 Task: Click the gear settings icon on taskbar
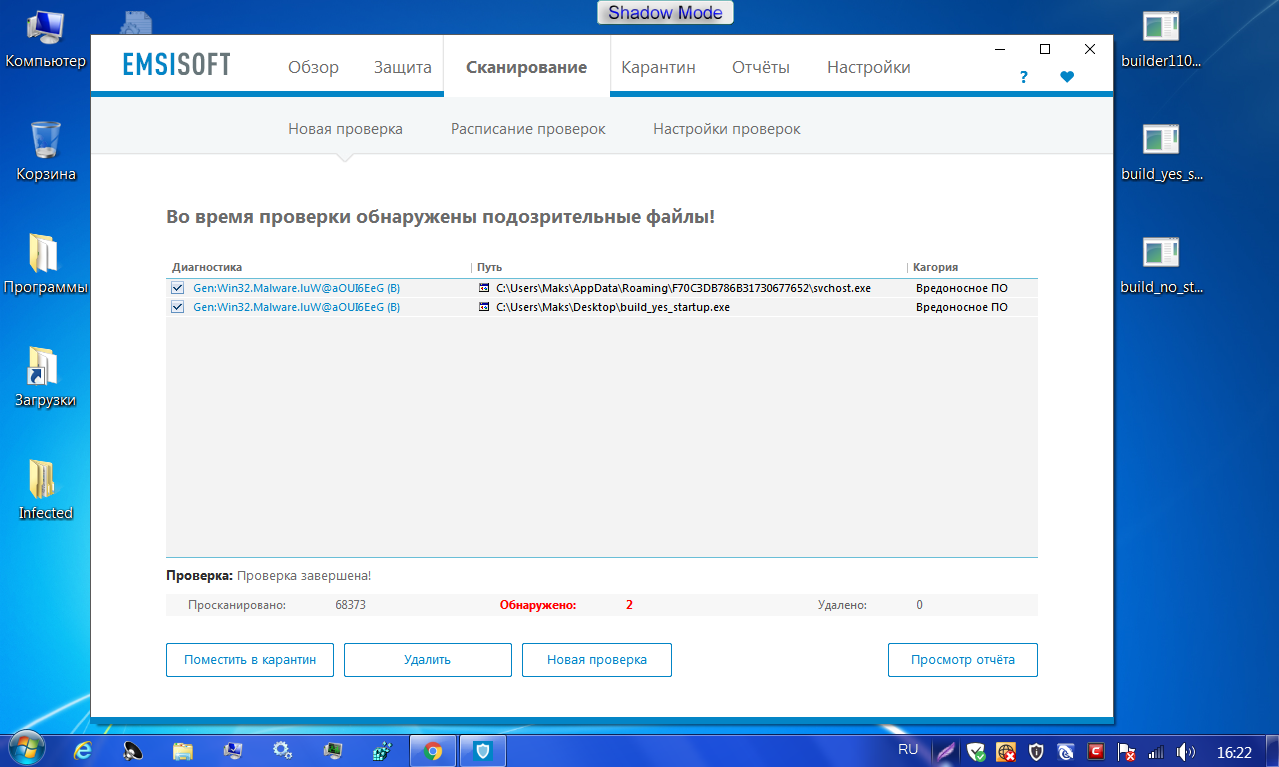[283, 750]
